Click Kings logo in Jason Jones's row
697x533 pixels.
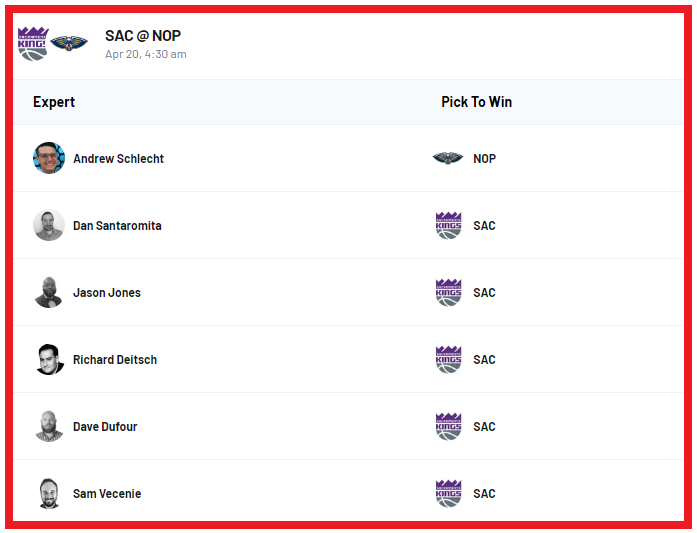(449, 293)
